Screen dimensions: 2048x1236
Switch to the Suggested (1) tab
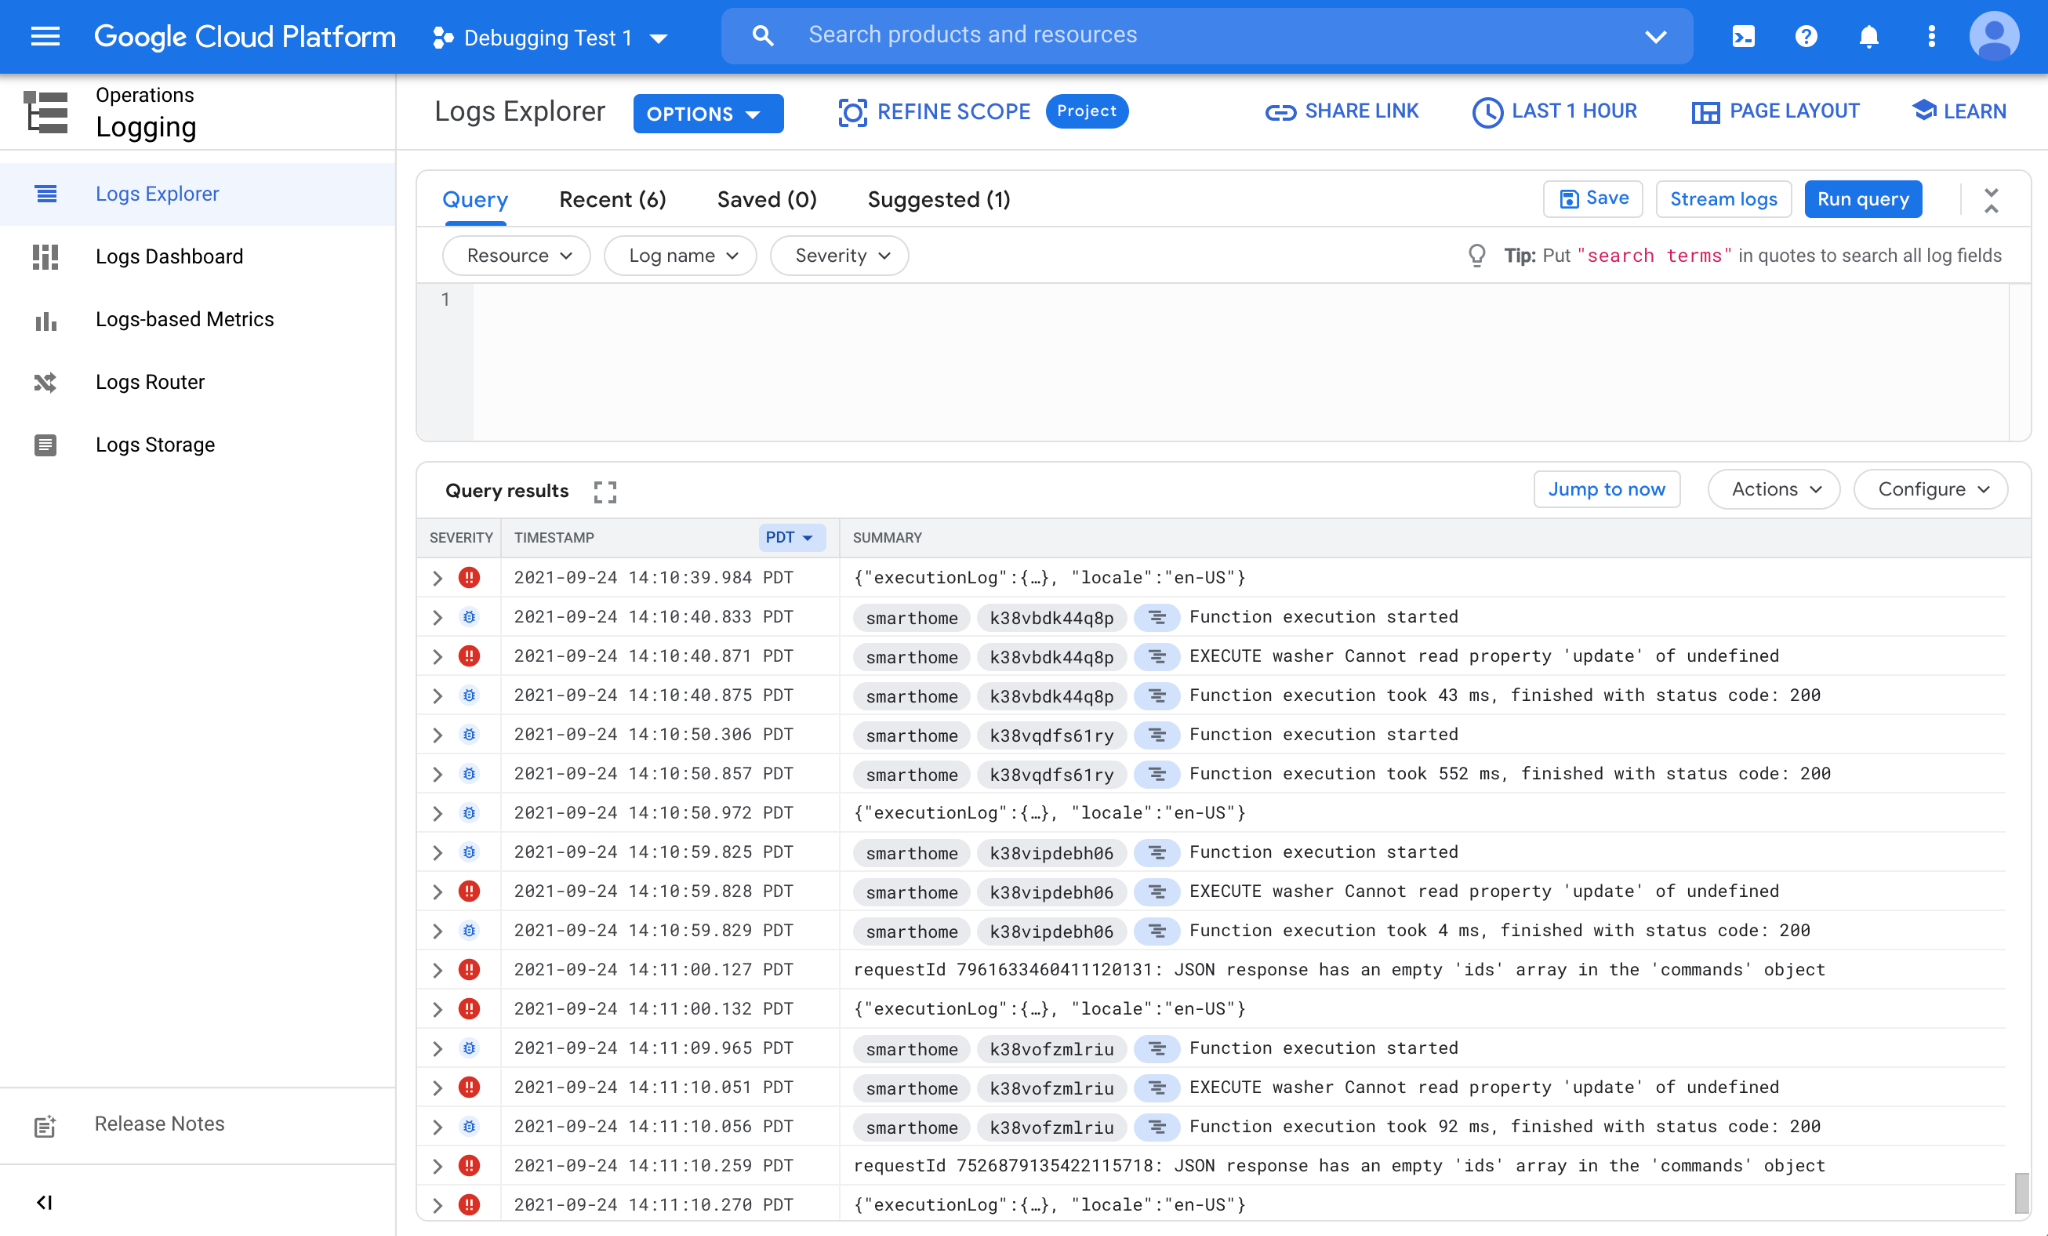point(938,200)
